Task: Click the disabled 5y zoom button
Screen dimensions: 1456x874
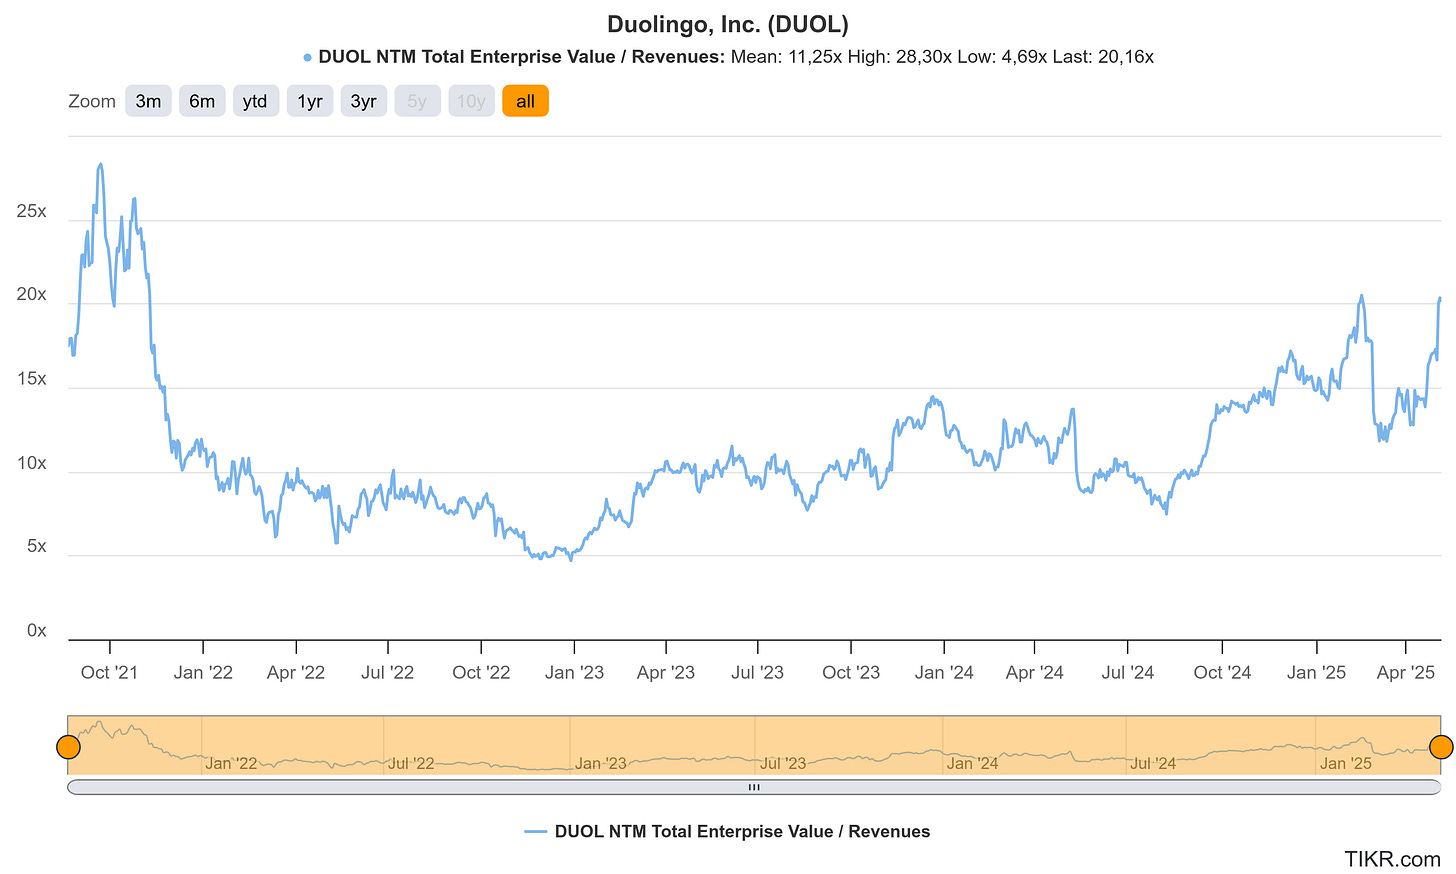Action: pos(417,101)
